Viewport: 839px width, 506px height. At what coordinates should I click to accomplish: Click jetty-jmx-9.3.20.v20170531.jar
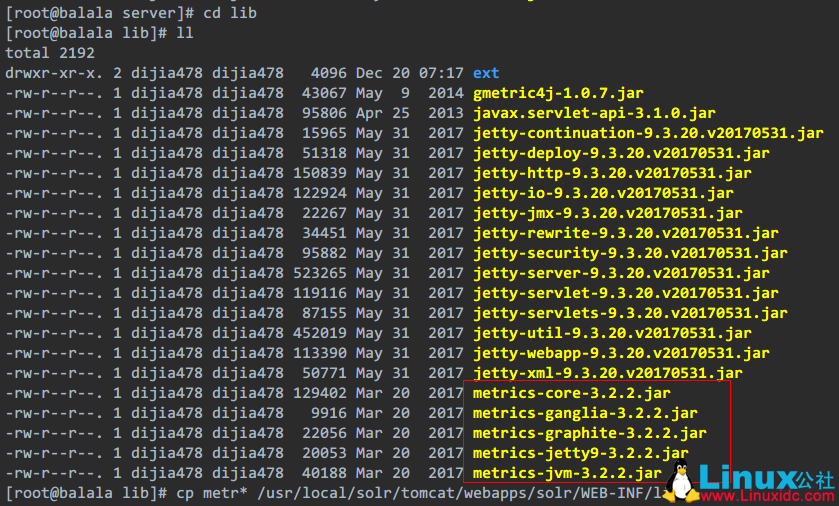608,213
